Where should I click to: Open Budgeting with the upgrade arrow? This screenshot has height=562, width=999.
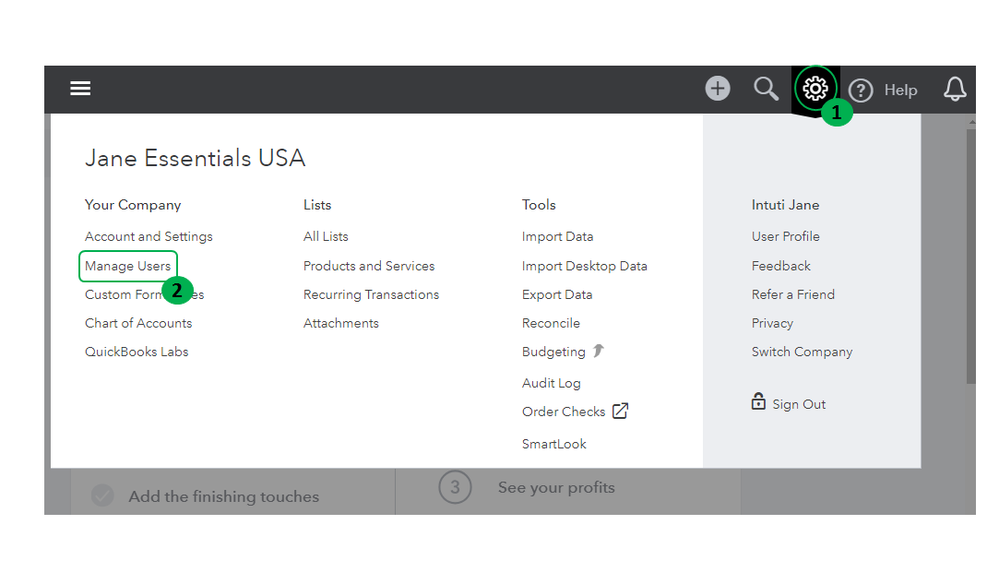(x=554, y=352)
